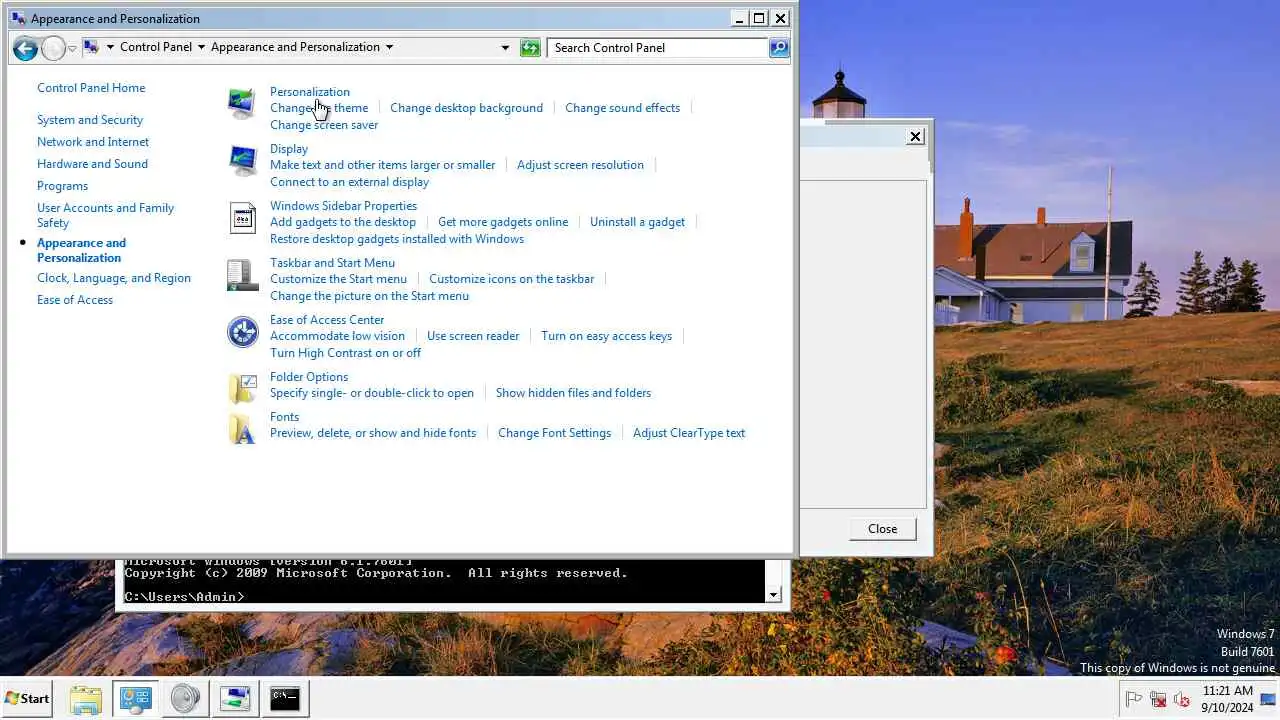1280x720 pixels.
Task: Open the address bar history dropdown
Action: click(505, 47)
